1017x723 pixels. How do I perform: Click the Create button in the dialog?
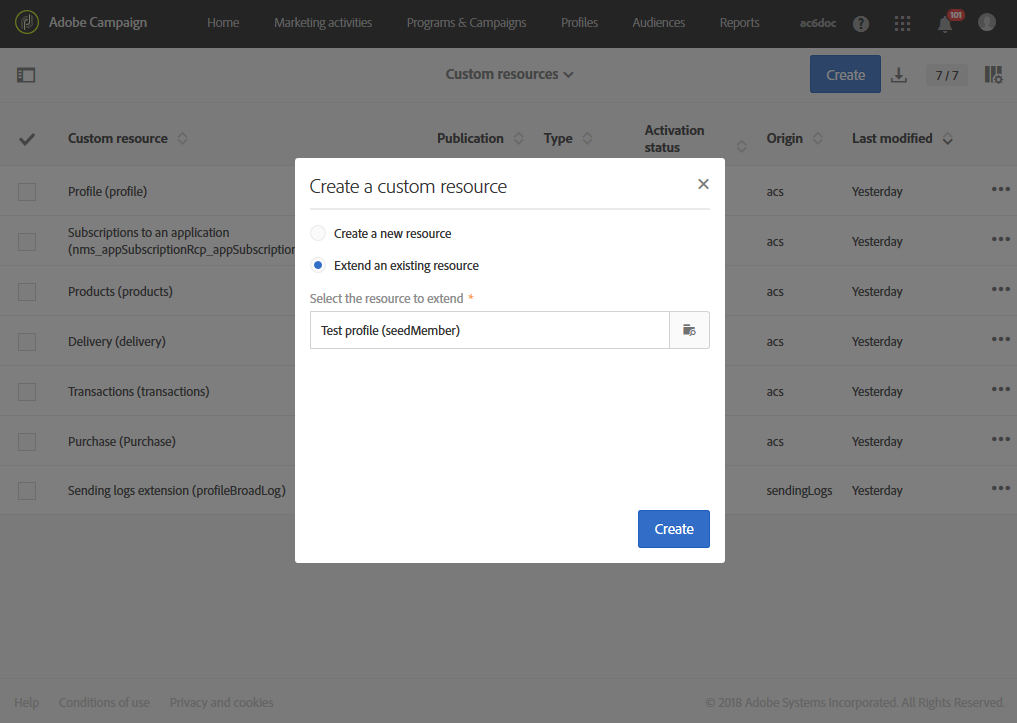click(673, 529)
